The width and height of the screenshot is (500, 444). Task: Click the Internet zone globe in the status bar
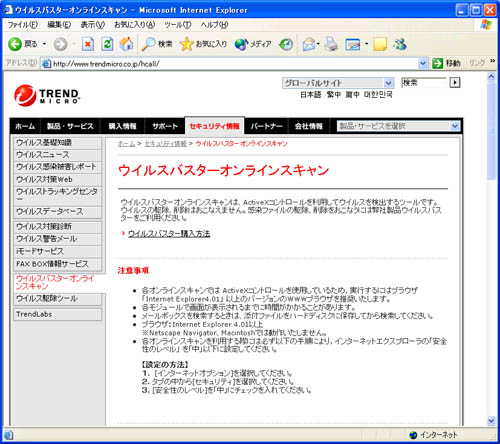click(413, 435)
